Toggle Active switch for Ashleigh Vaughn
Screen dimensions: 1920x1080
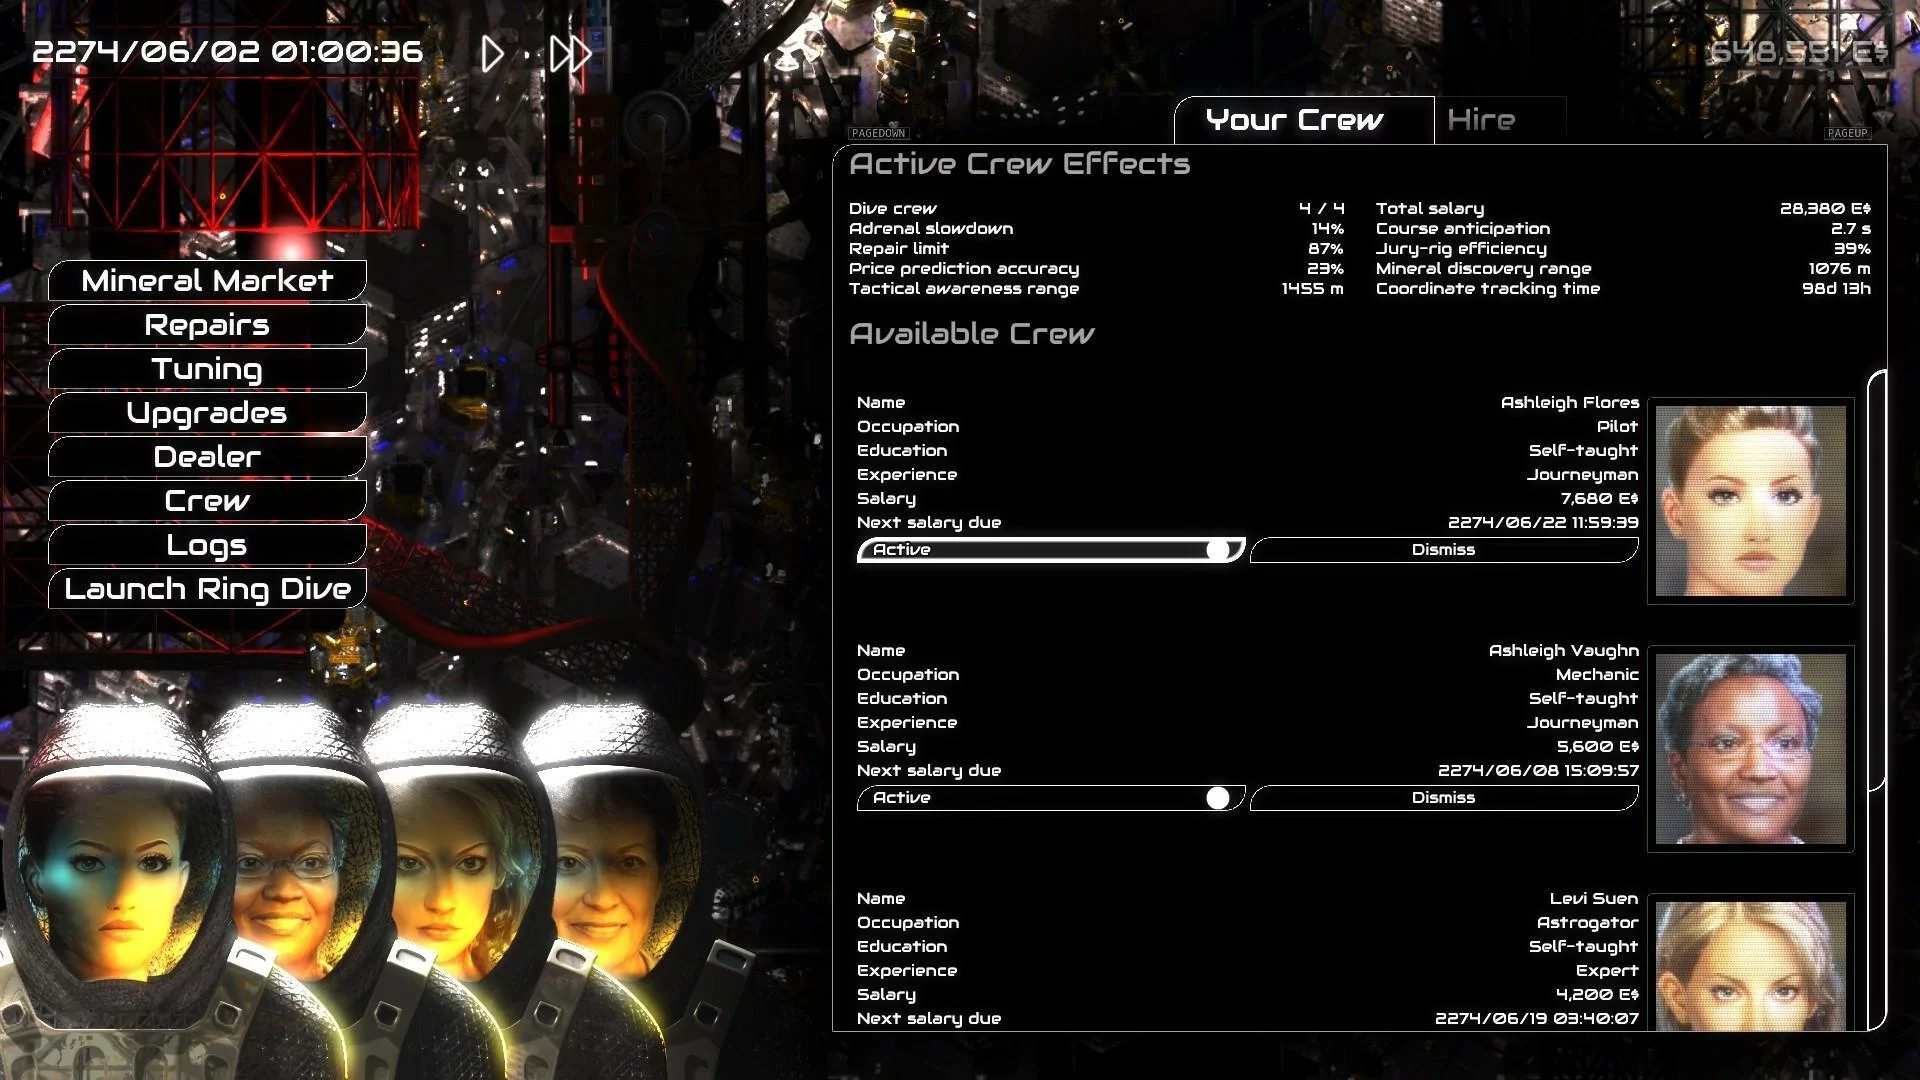(x=1051, y=798)
